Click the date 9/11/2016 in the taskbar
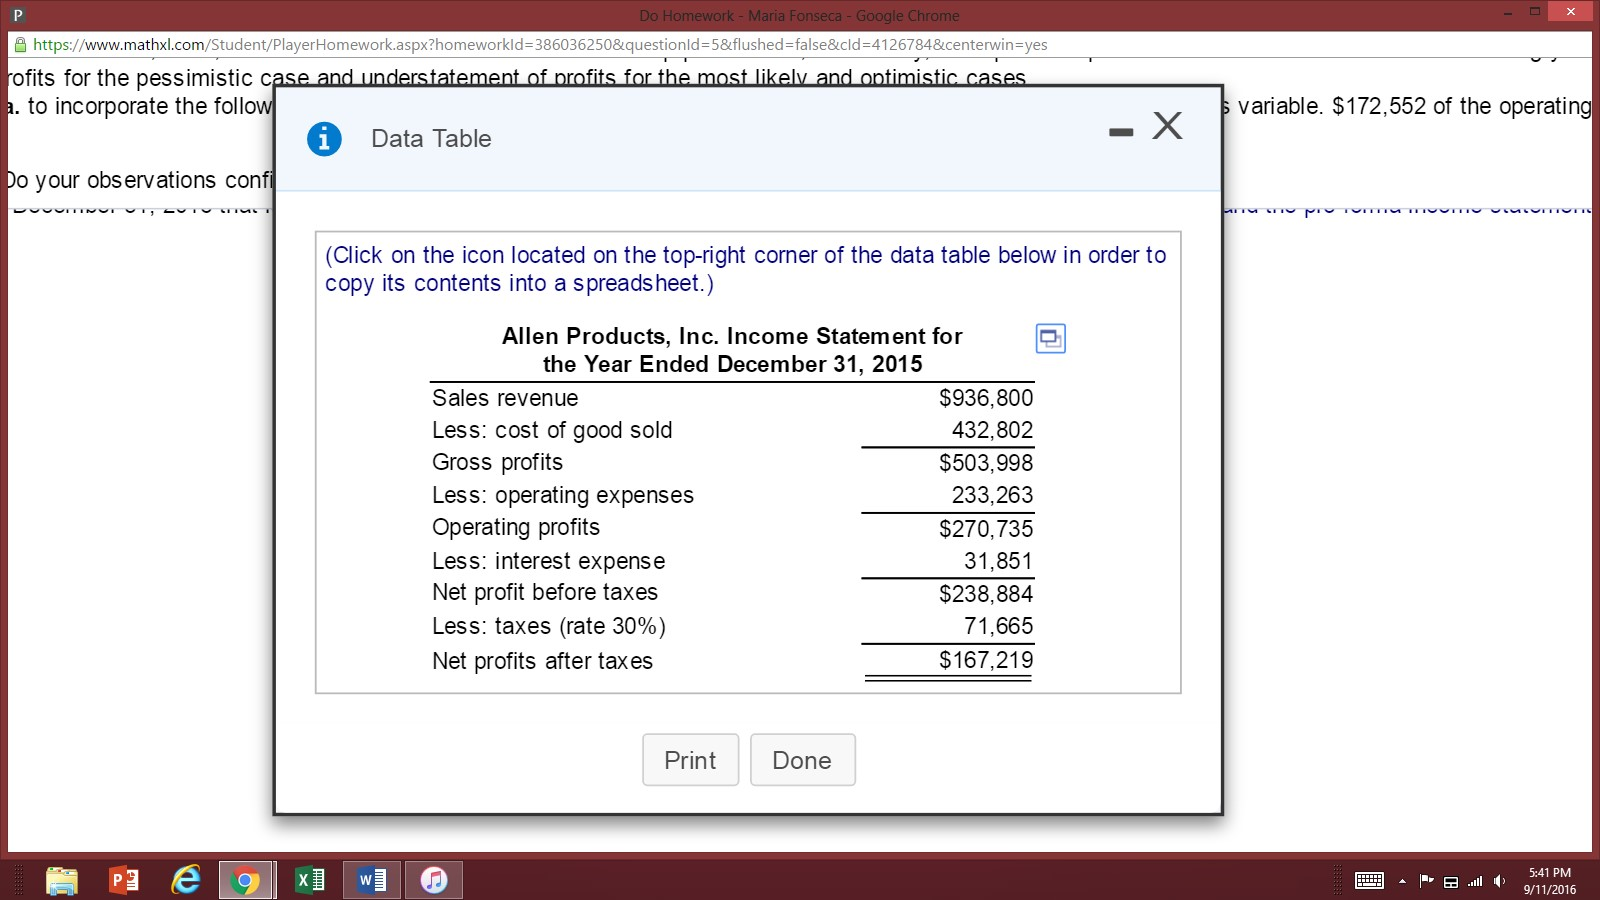 coord(1549,889)
